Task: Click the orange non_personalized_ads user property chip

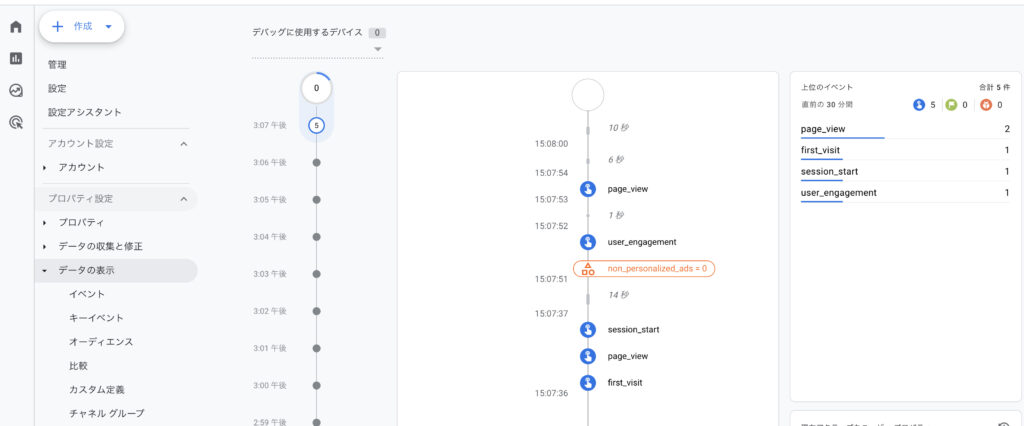Action: click(x=644, y=269)
